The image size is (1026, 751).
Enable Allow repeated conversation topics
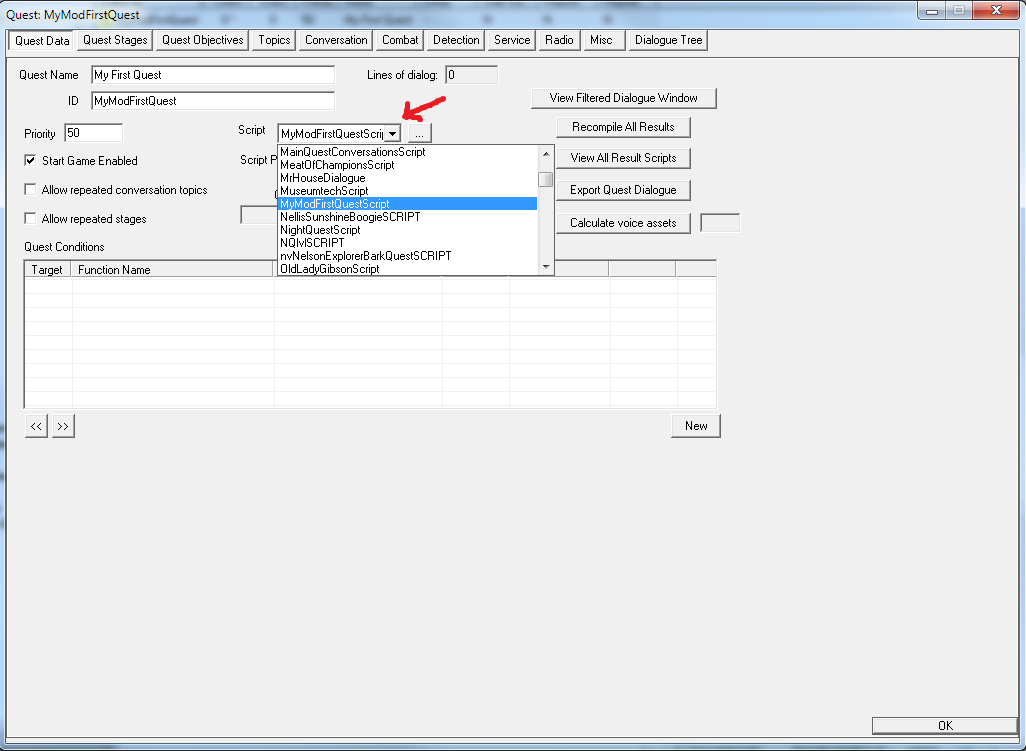pos(29,190)
